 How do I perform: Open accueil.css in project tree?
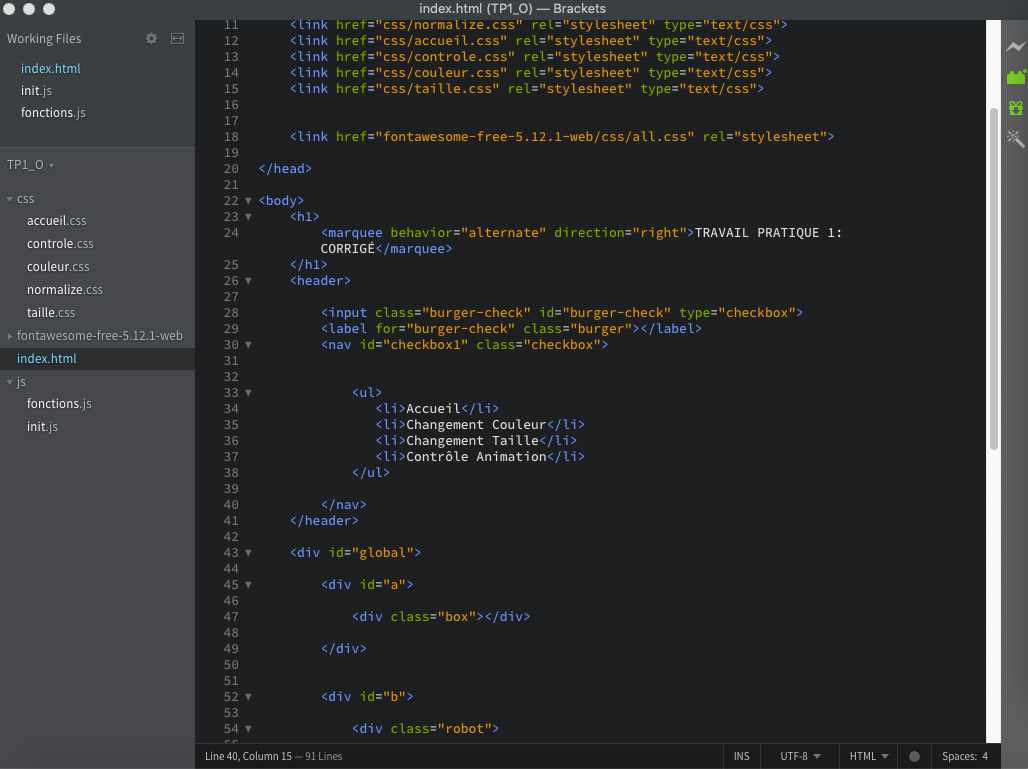point(56,221)
